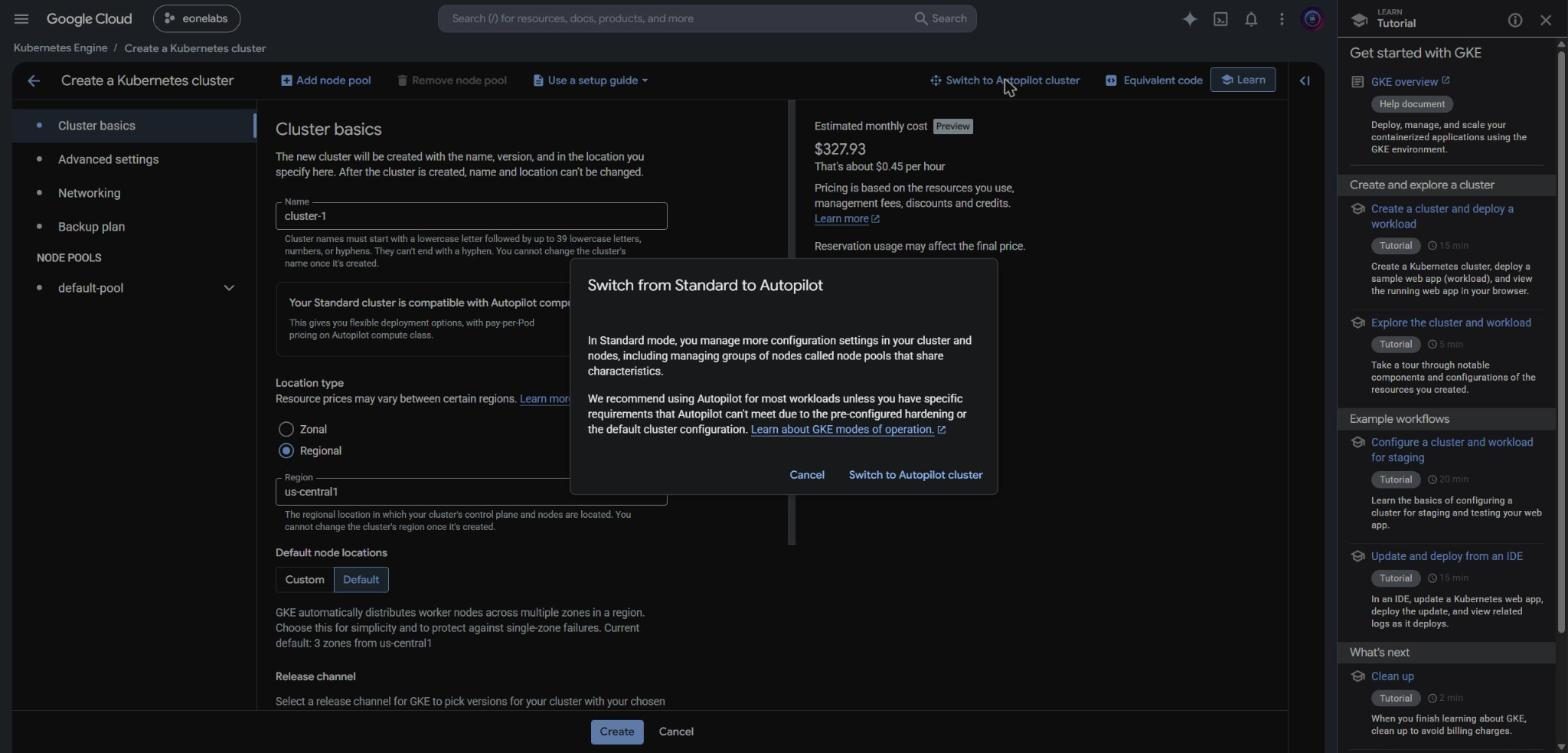Click the tutorial info icon

click(1515, 20)
